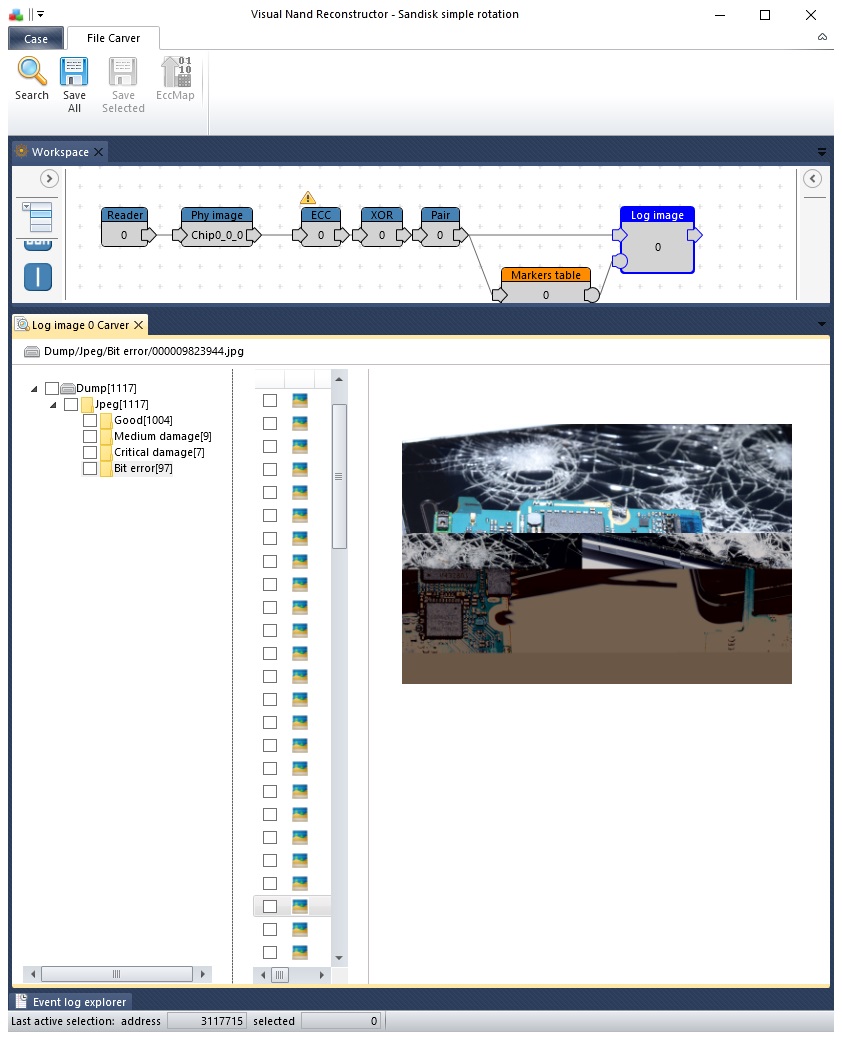
Task: Switch to the Case tab
Action: (x=36, y=38)
